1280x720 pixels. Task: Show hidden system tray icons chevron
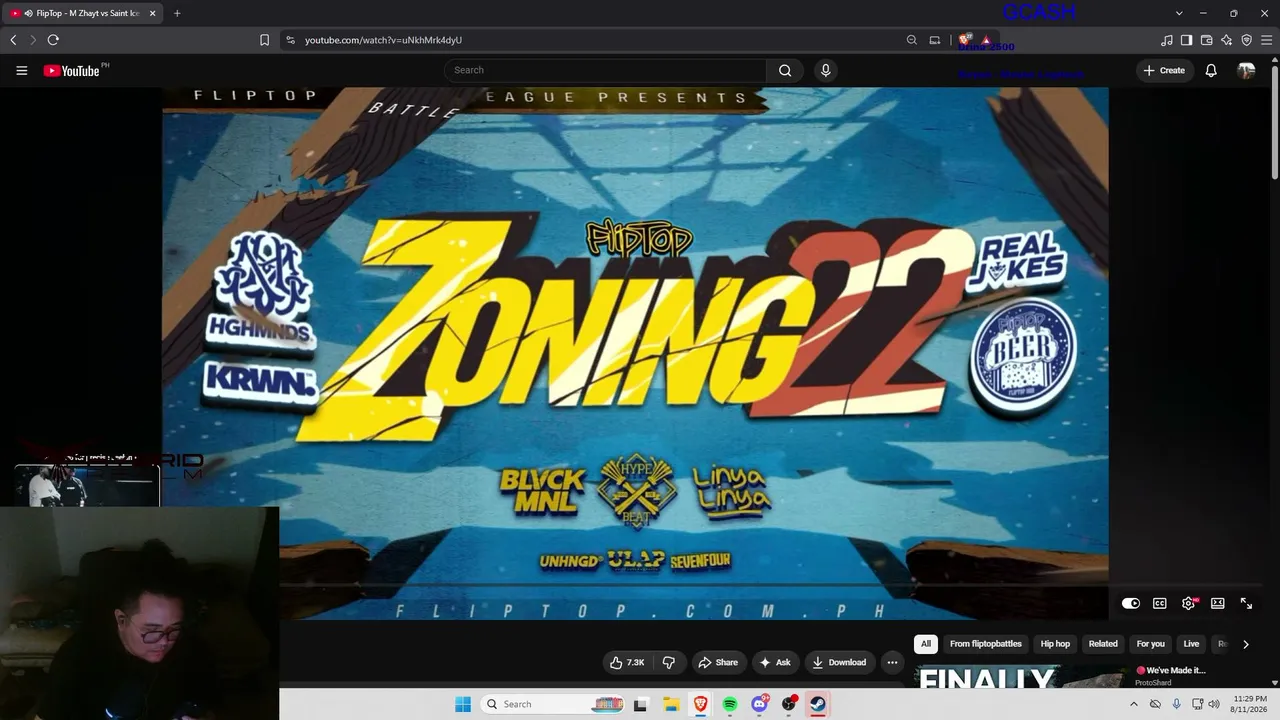coord(1133,704)
